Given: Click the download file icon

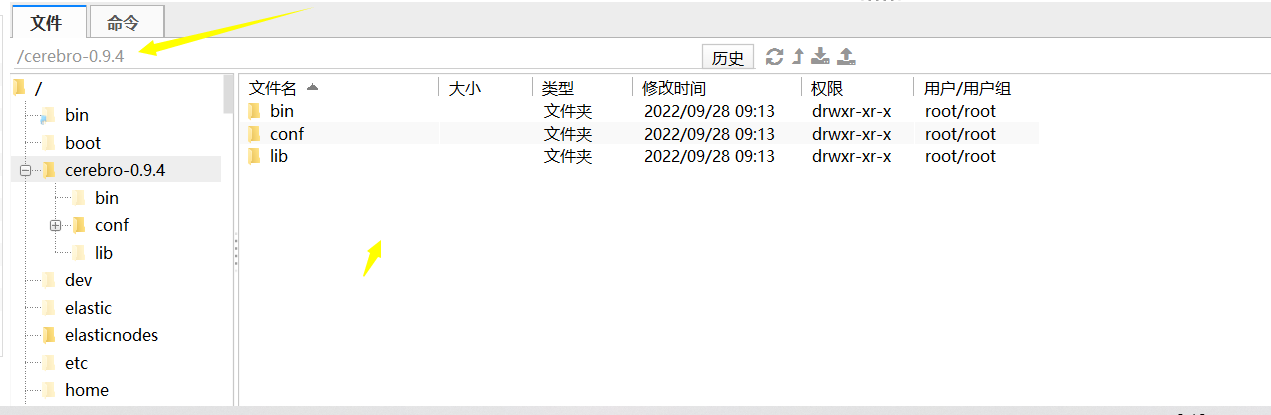Looking at the screenshot, I should point(821,57).
